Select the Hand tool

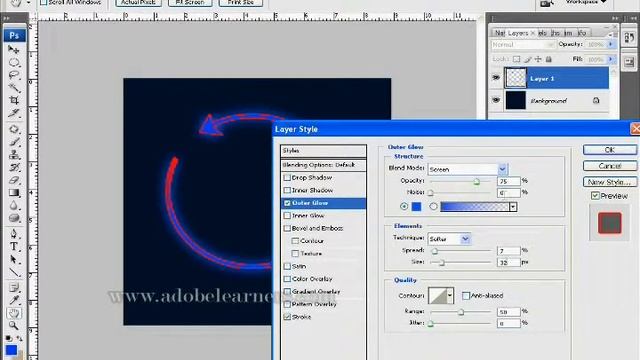13,313
